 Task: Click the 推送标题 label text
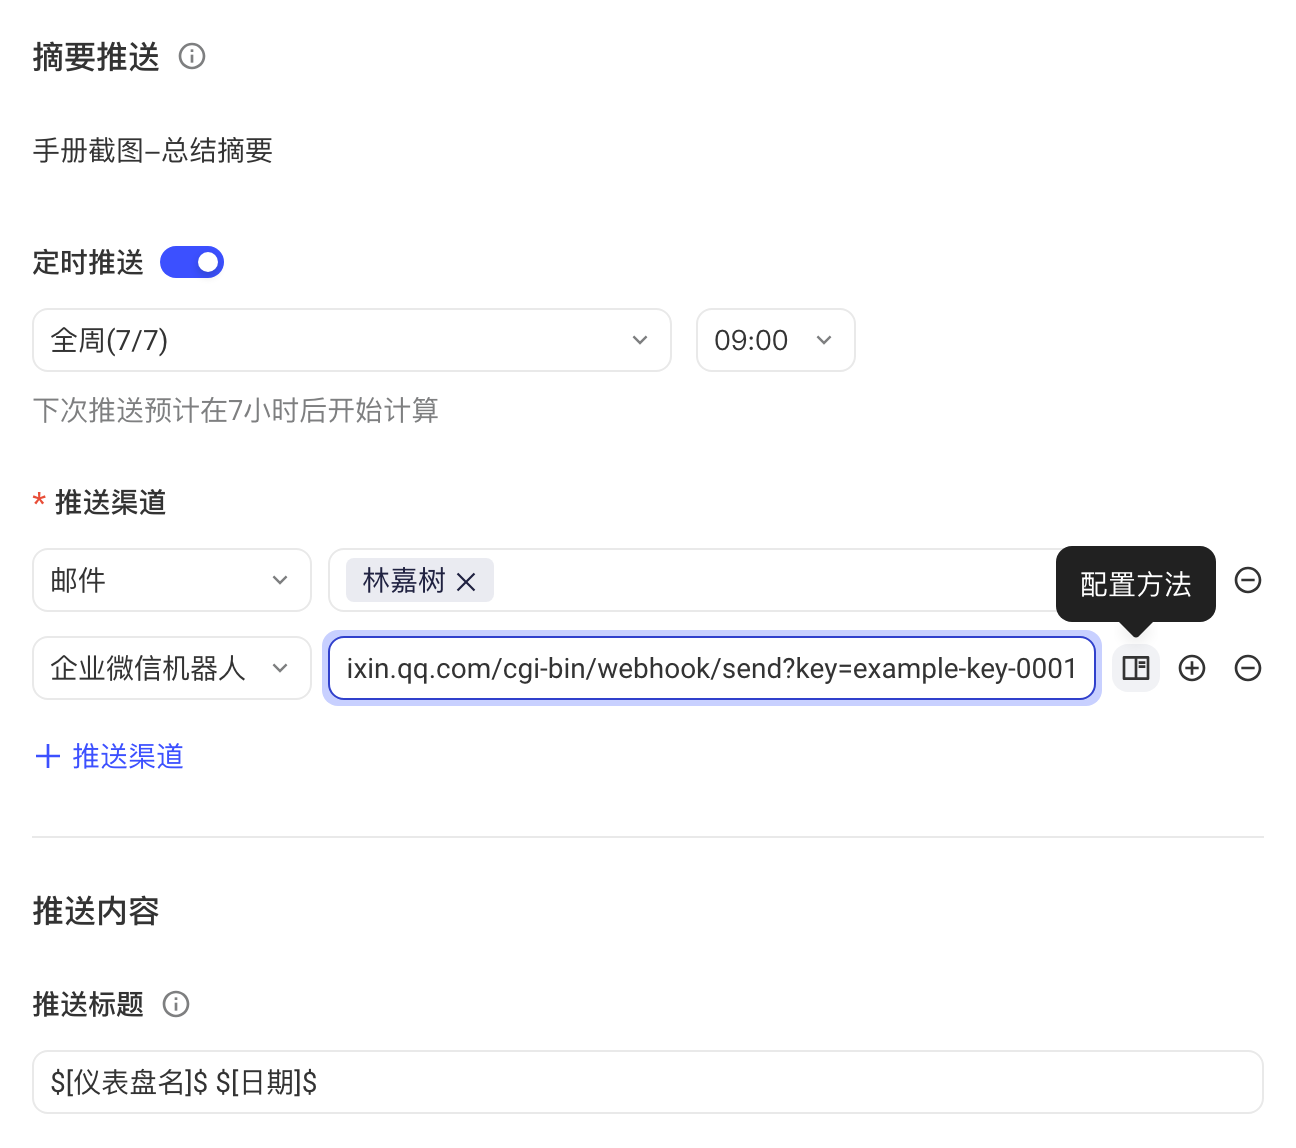pos(88,1004)
